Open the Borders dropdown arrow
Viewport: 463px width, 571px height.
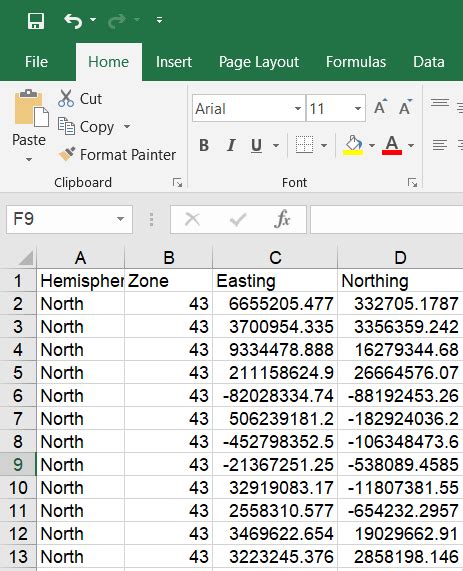(324, 146)
